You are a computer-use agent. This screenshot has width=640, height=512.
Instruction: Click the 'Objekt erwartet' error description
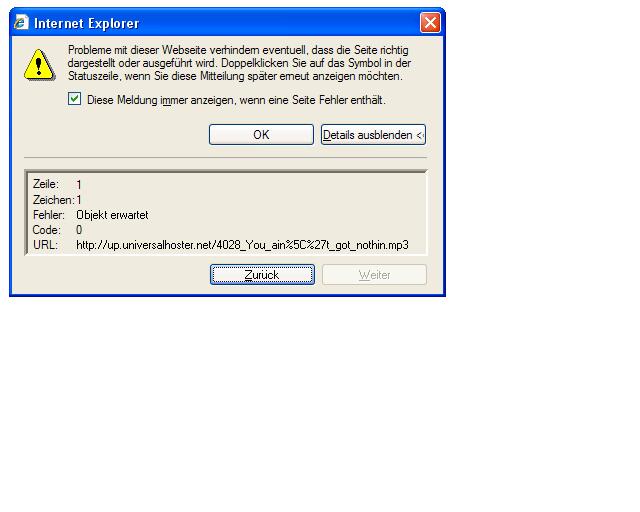112,215
